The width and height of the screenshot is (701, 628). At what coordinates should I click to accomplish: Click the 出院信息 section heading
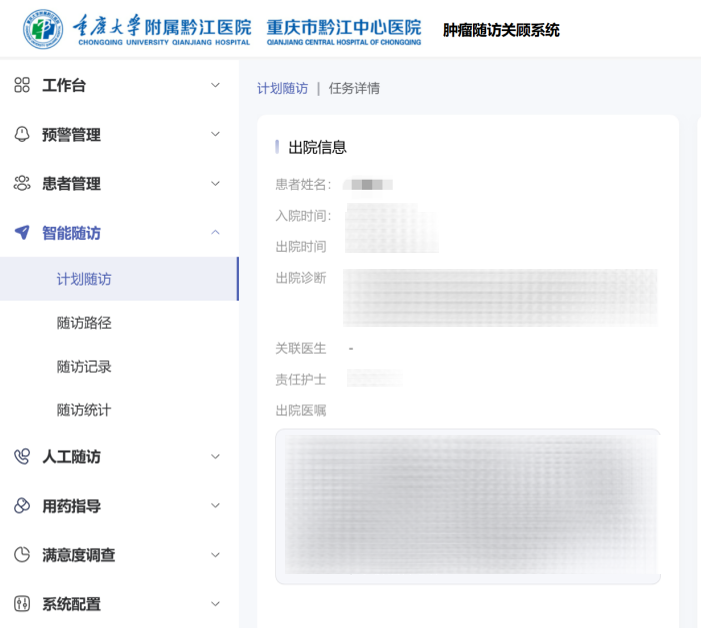317,147
